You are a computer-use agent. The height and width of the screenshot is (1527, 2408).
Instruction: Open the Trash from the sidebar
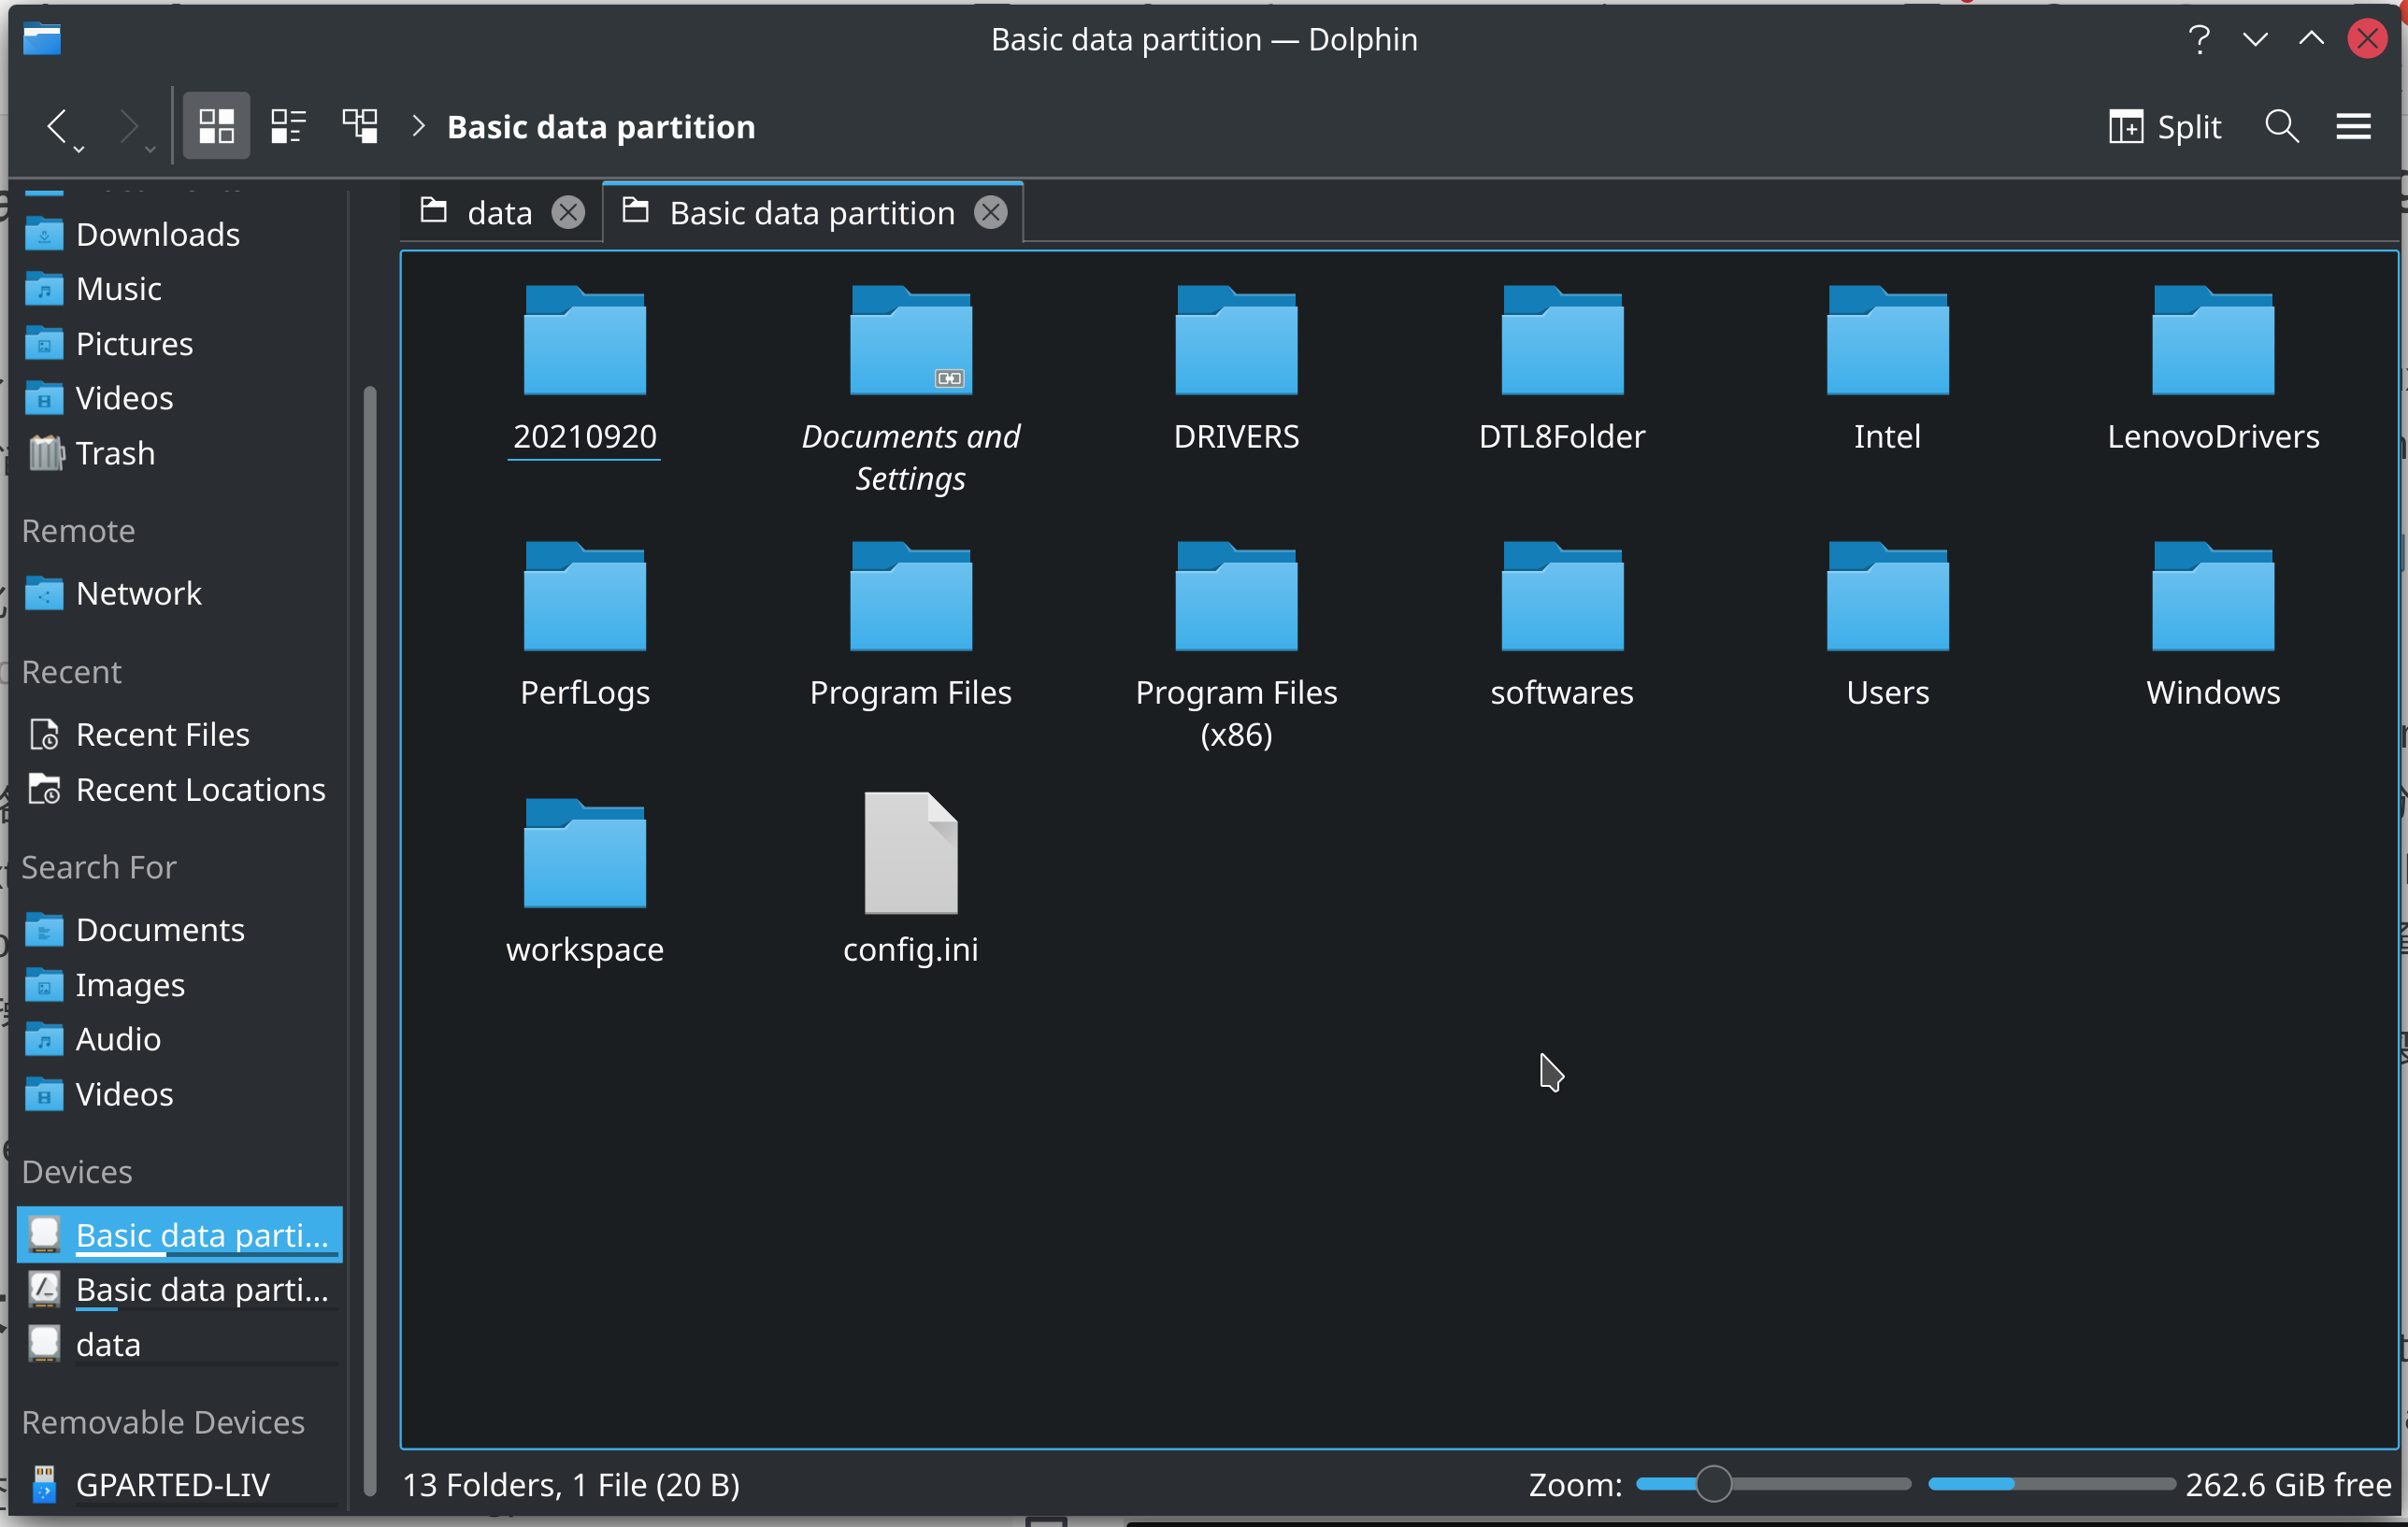[x=114, y=452]
